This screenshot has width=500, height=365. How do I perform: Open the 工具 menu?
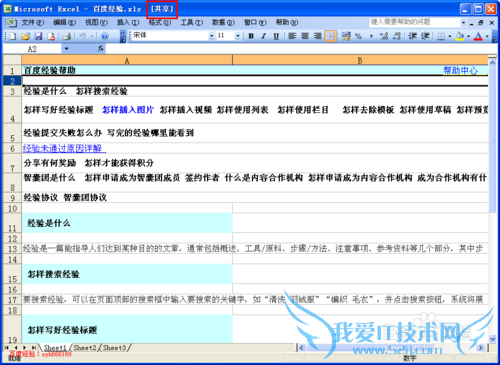click(191, 23)
